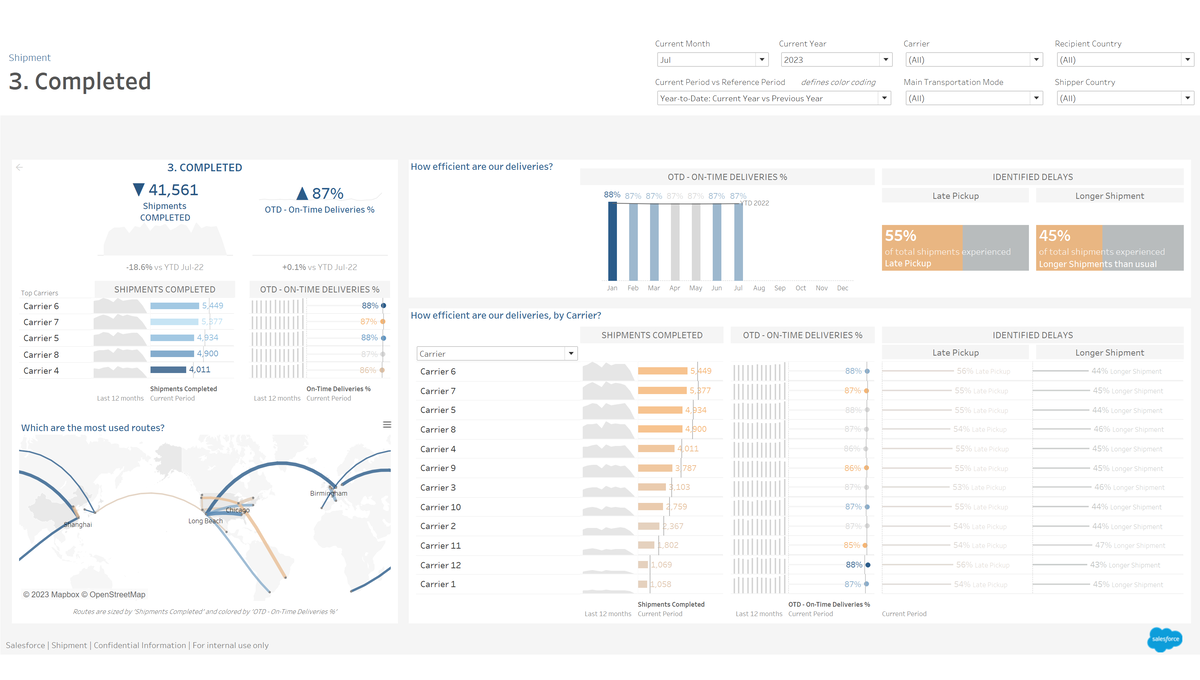The image size is (1200, 680).
Task: Click the Carrier 12 OTD 88% dot marker
Action: point(867,565)
